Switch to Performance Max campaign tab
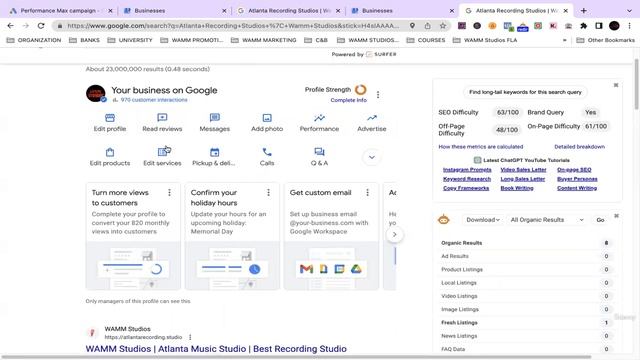Image resolution: width=640 pixels, height=360 pixels. (61, 11)
